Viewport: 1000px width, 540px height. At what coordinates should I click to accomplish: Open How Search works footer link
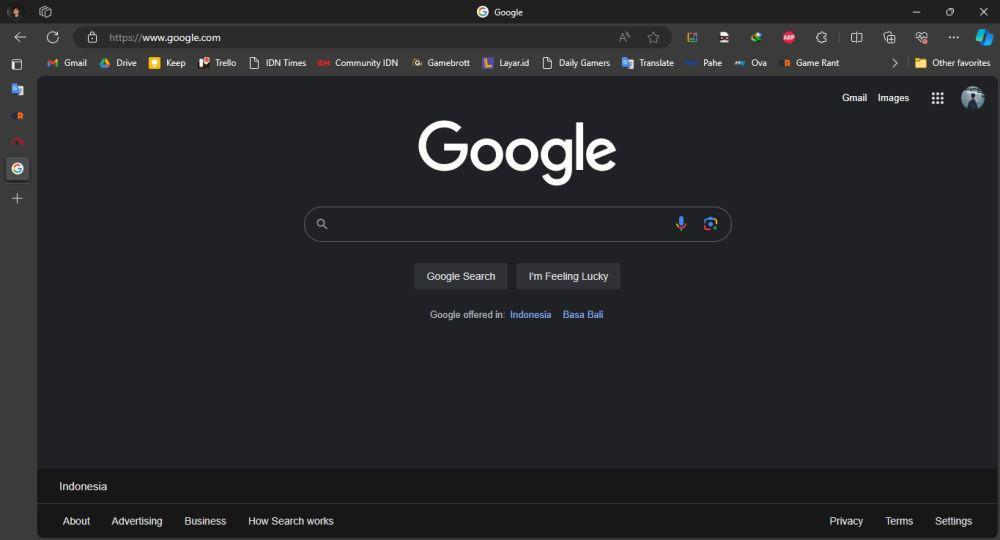click(x=291, y=521)
